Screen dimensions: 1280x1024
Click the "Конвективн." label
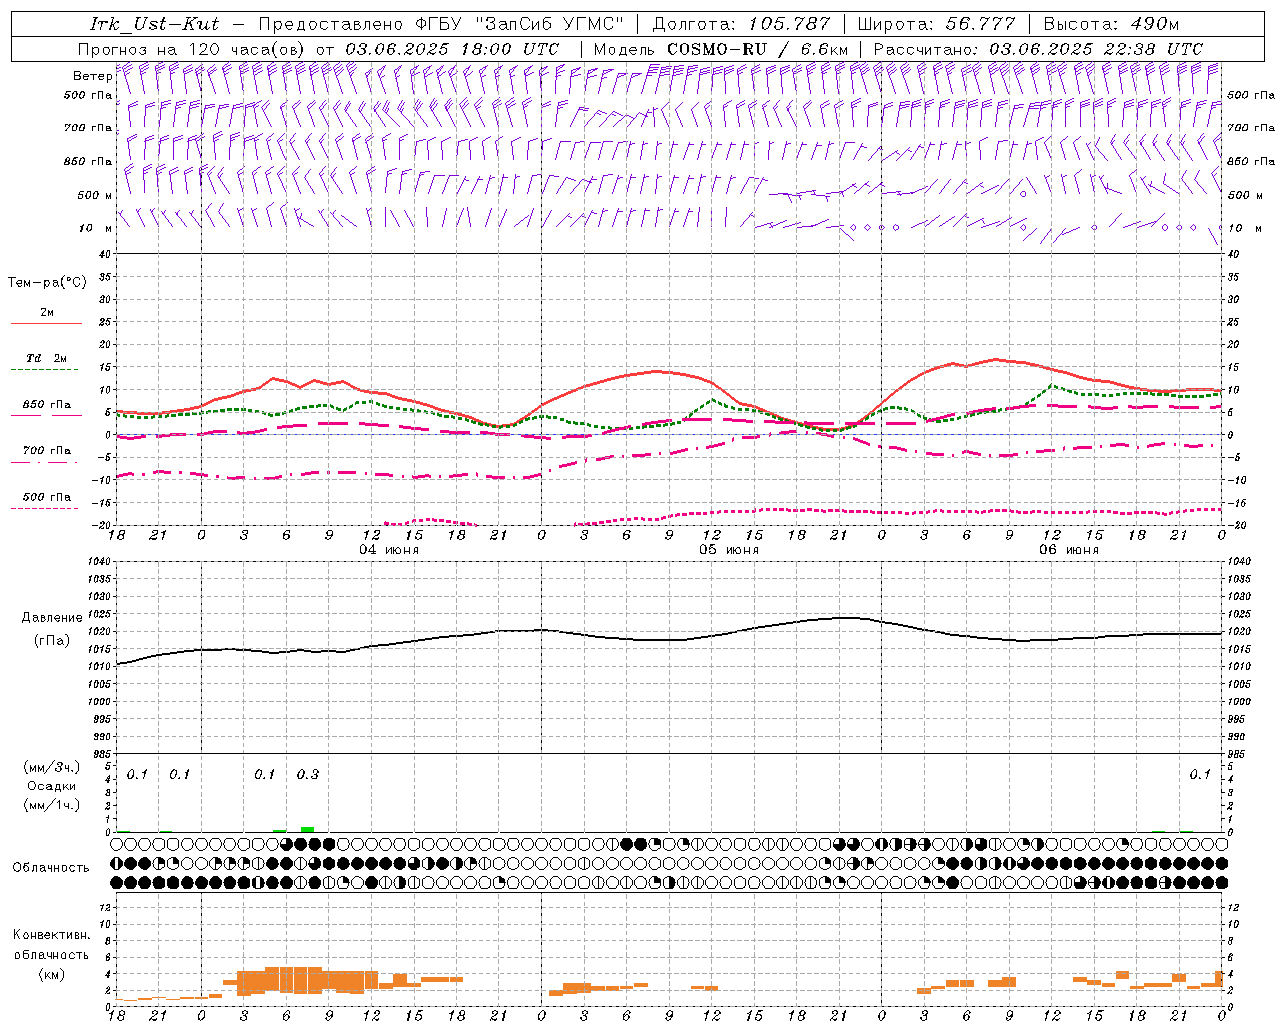coord(51,935)
